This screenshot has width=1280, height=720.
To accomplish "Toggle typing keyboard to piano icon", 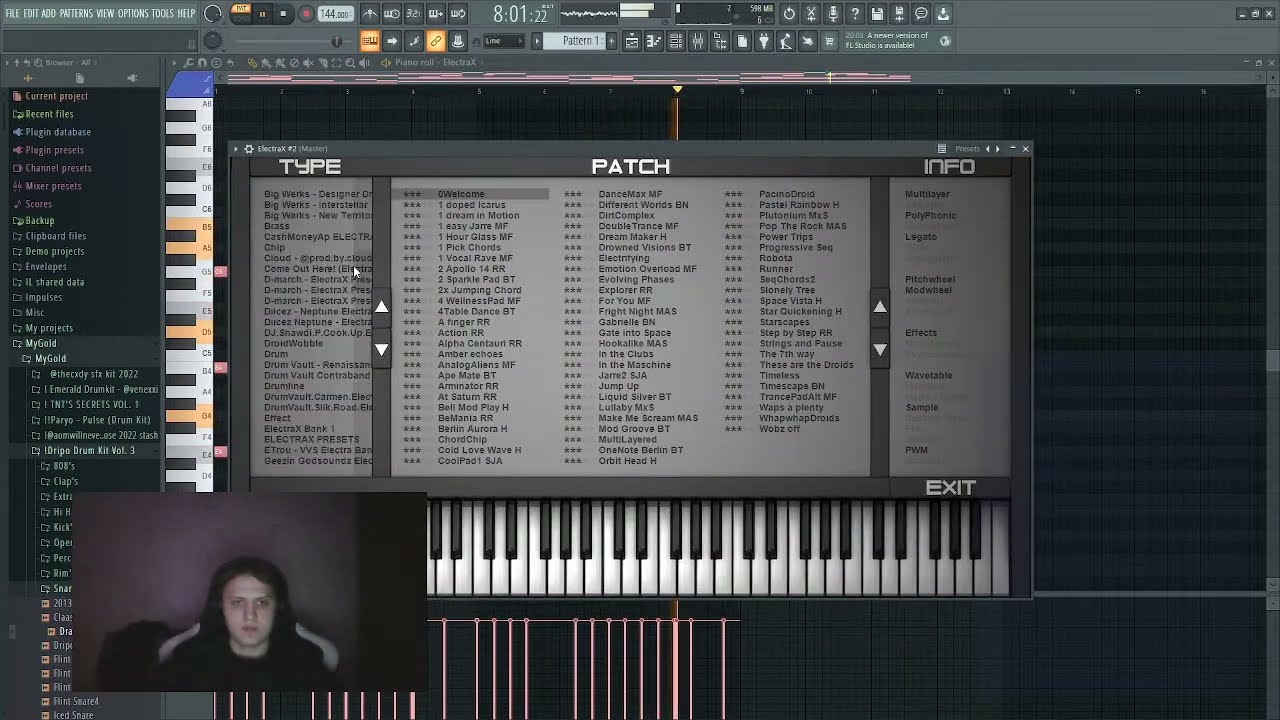I will tap(370, 41).
